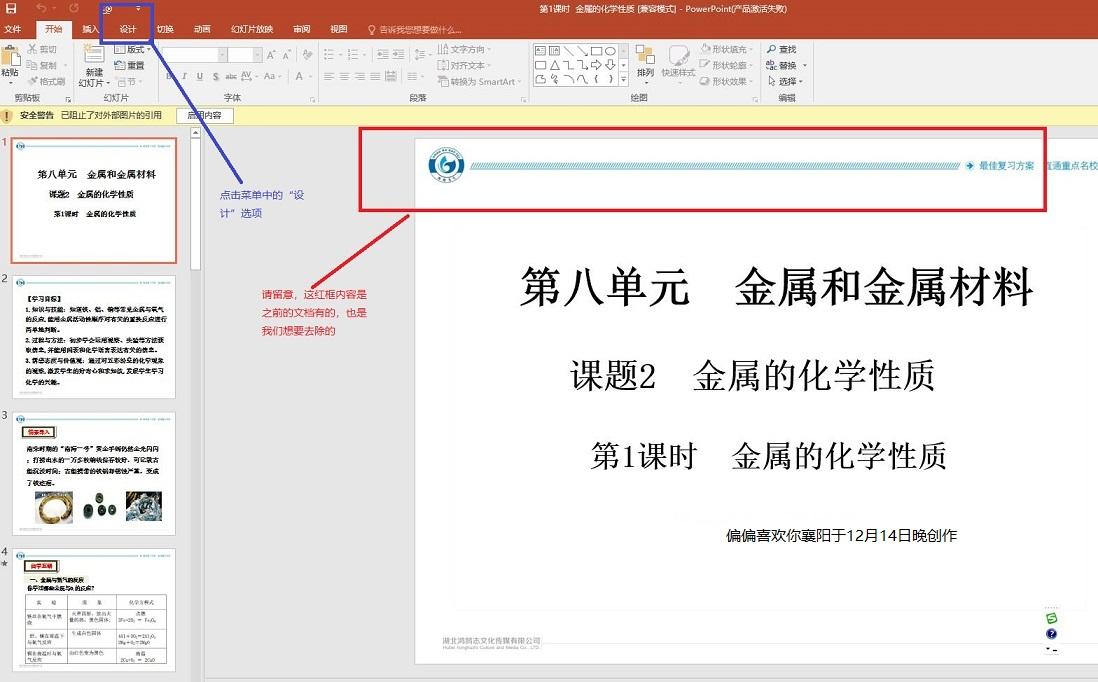Screen dimensions: 1098x682
Task: Toggle italic formatting
Action: (185, 76)
